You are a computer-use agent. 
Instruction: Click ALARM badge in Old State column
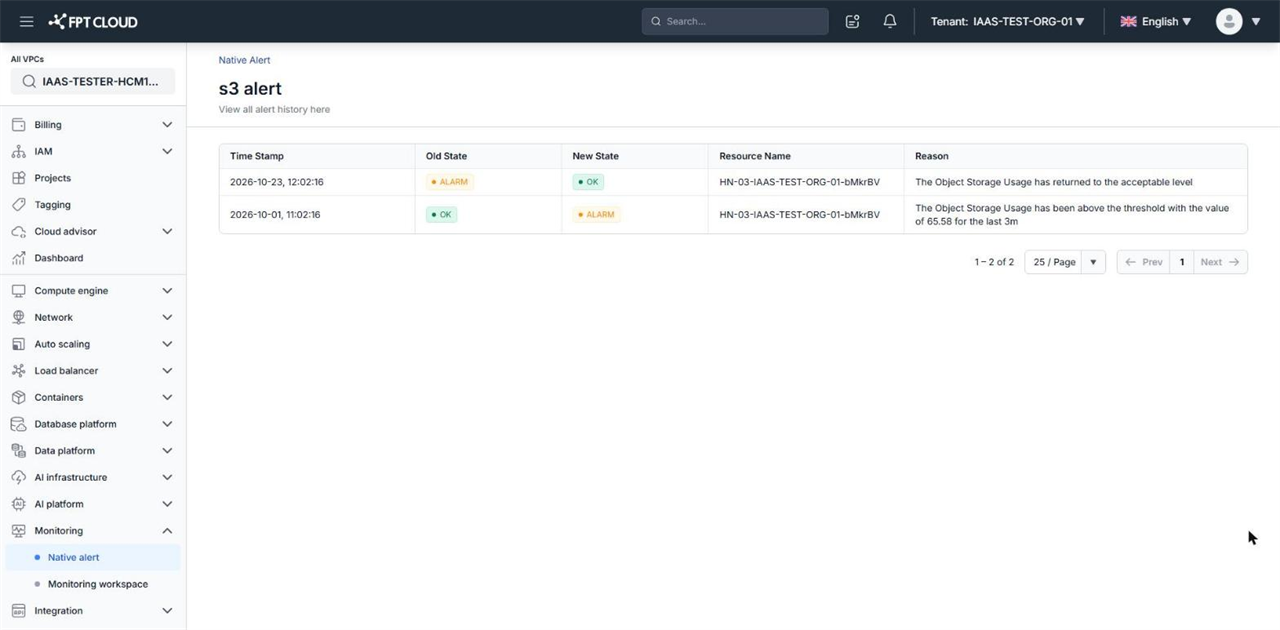pyautogui.click(x=449, y=182)
